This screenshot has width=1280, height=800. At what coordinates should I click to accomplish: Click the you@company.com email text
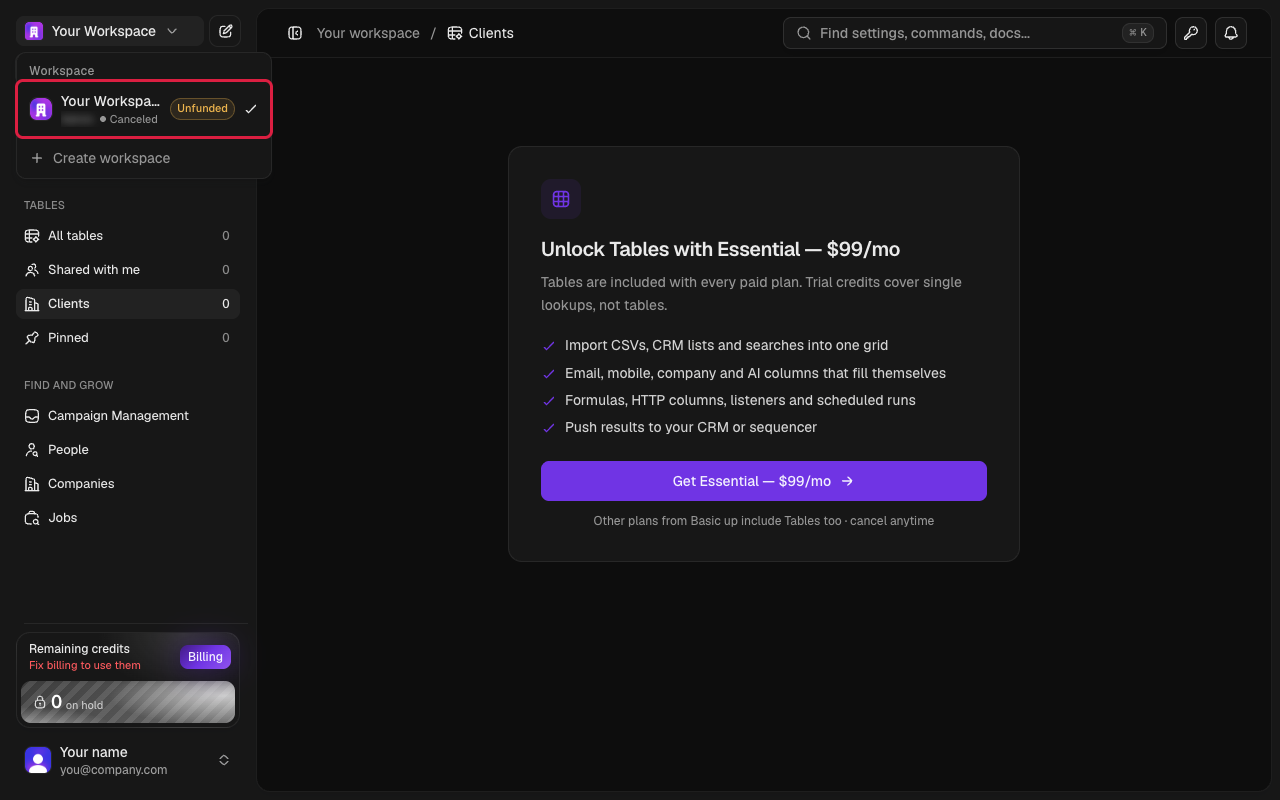coord(114,770)
